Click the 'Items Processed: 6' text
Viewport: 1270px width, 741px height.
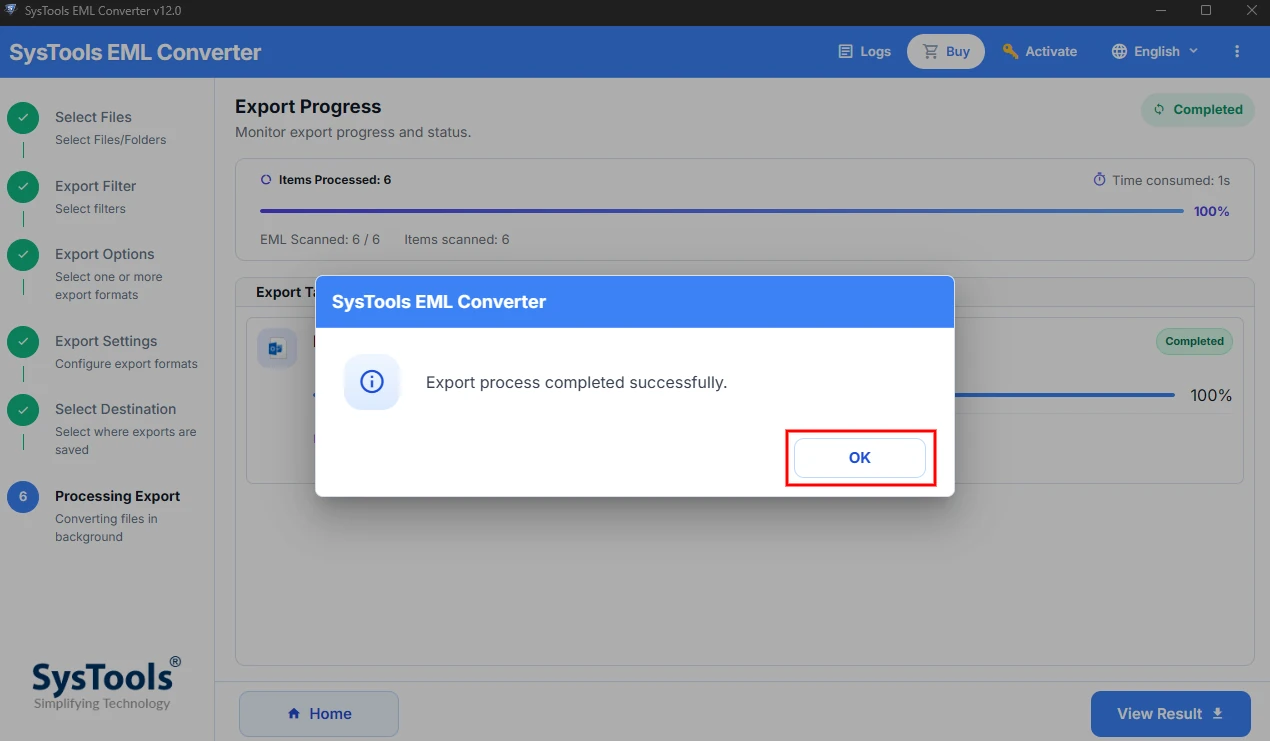coord(335,180)
